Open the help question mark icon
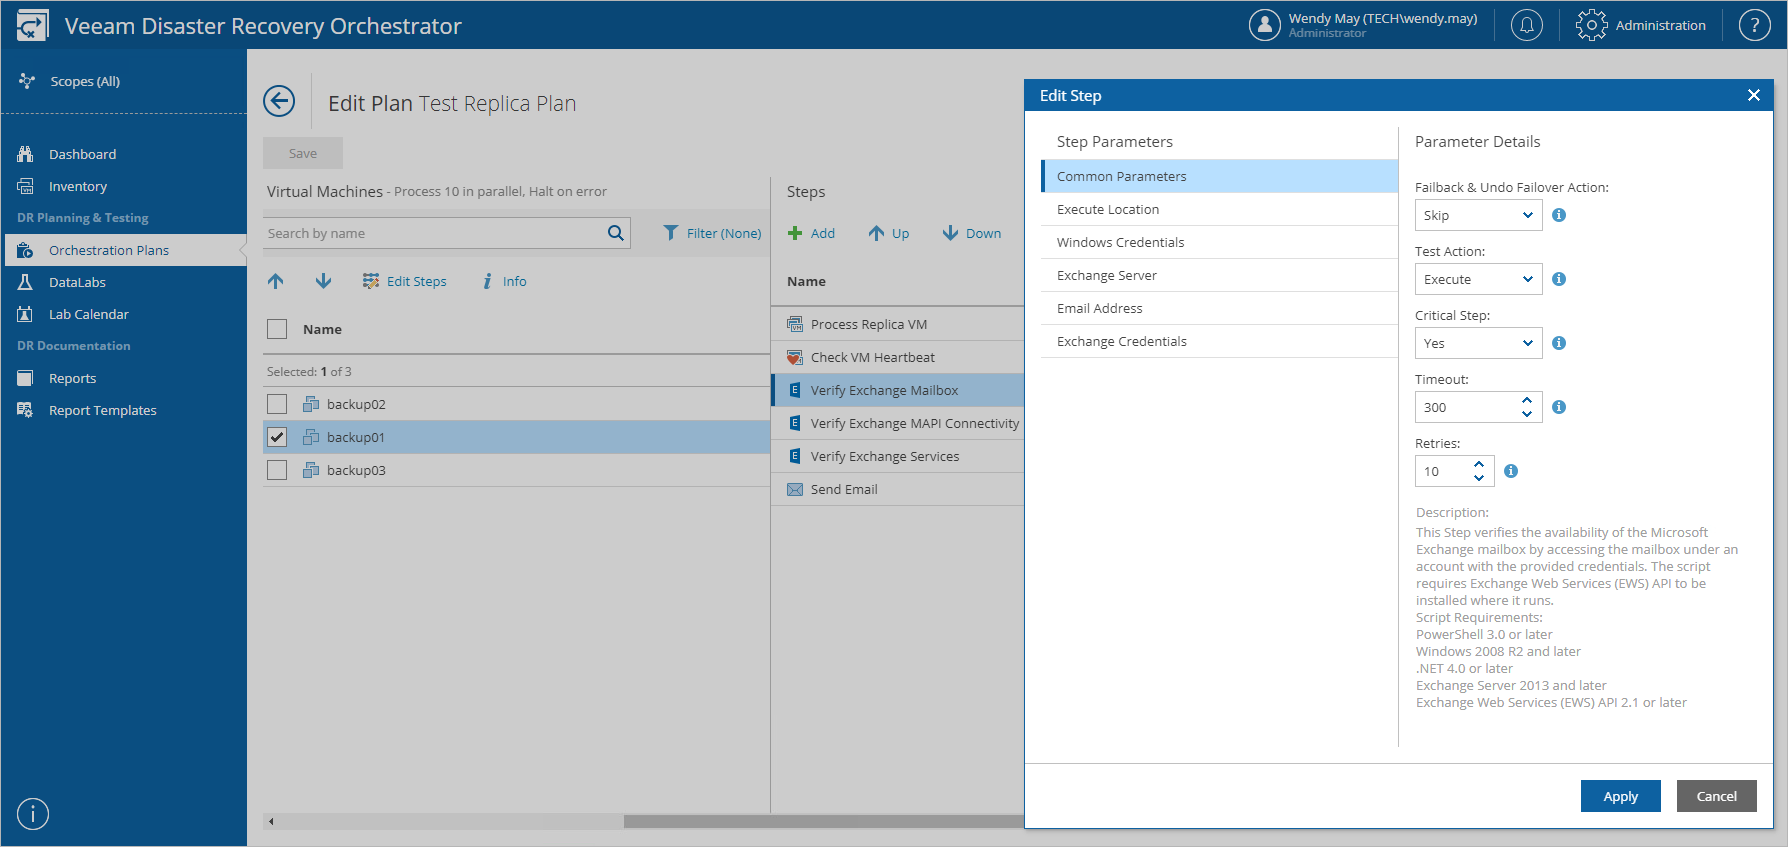Screen dimensions: 1788x847 1754,25
